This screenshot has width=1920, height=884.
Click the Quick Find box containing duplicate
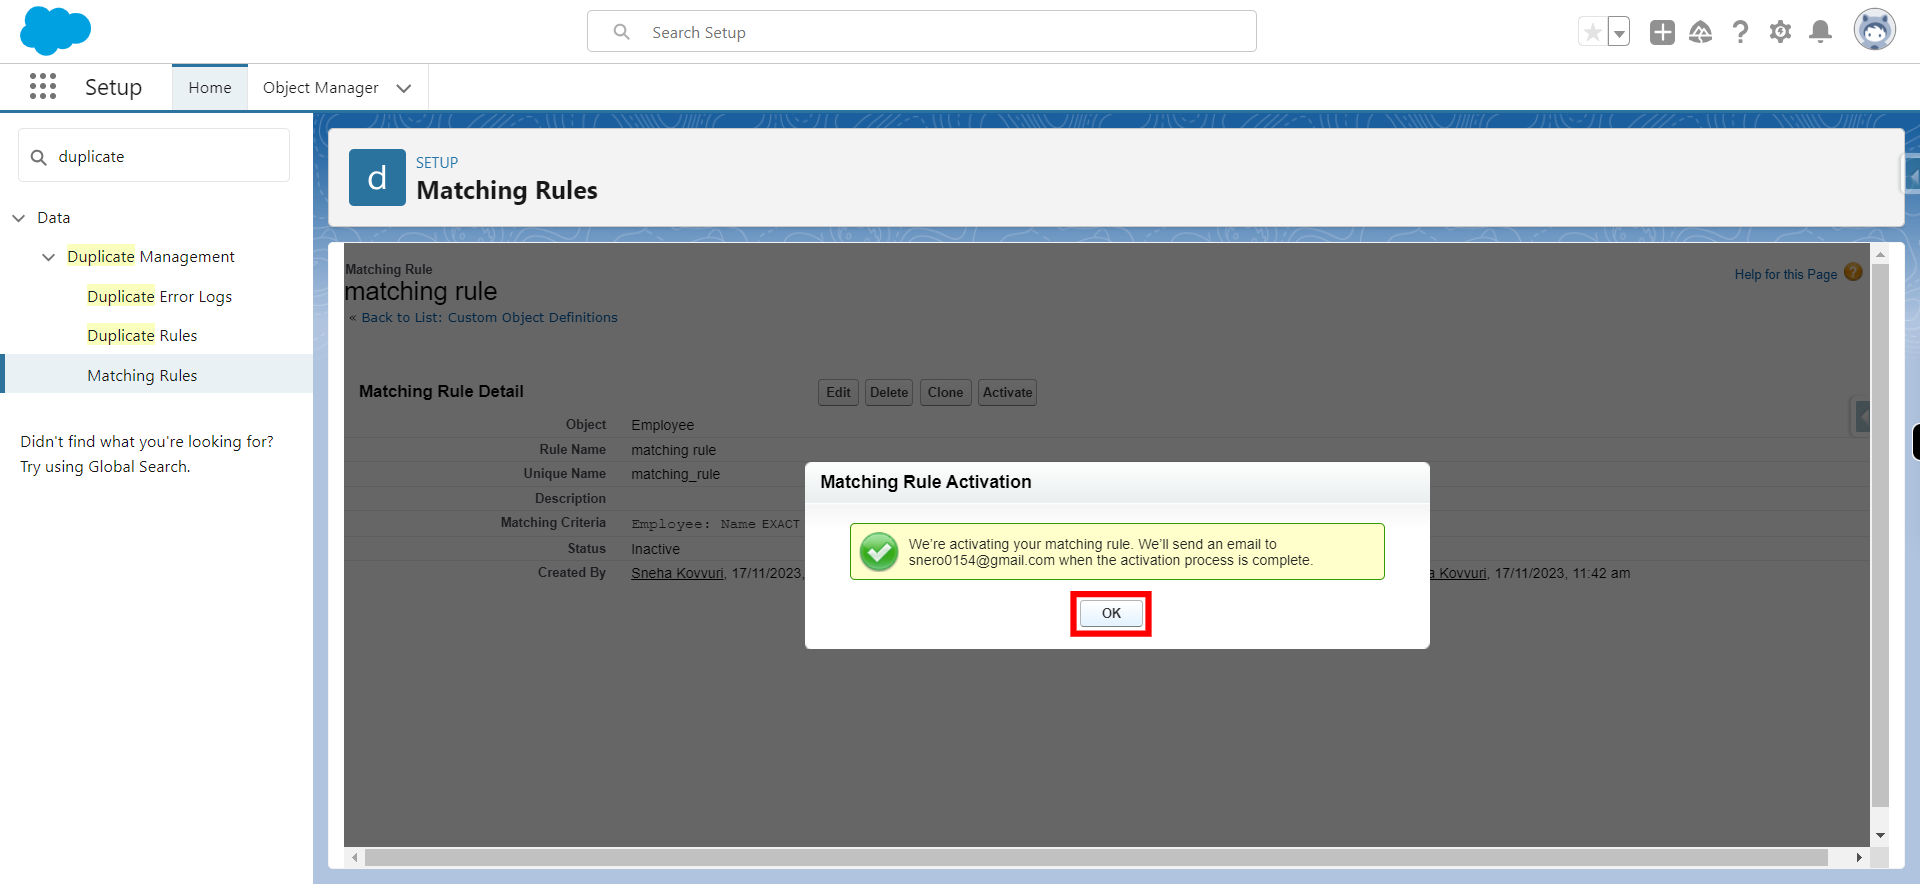click(x=154, y=156)
